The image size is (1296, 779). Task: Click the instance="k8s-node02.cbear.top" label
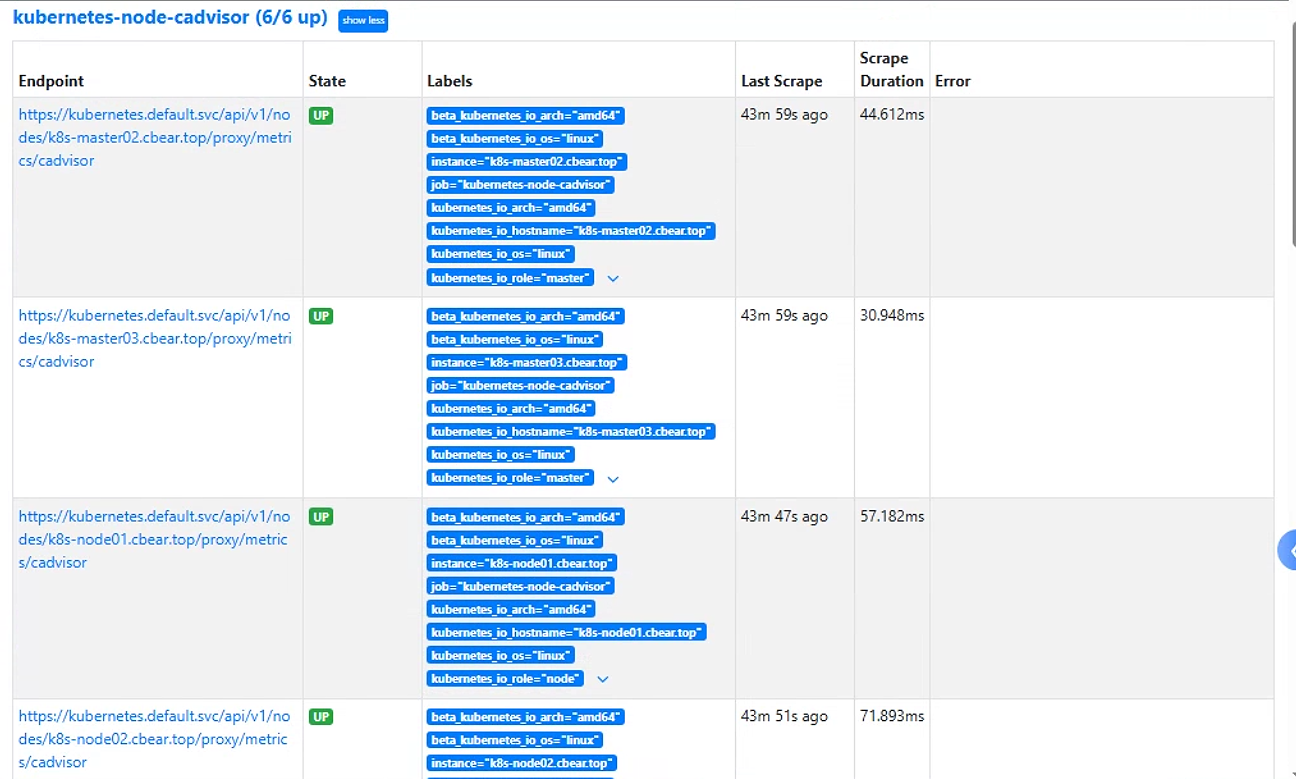click(x=522, y=763)
